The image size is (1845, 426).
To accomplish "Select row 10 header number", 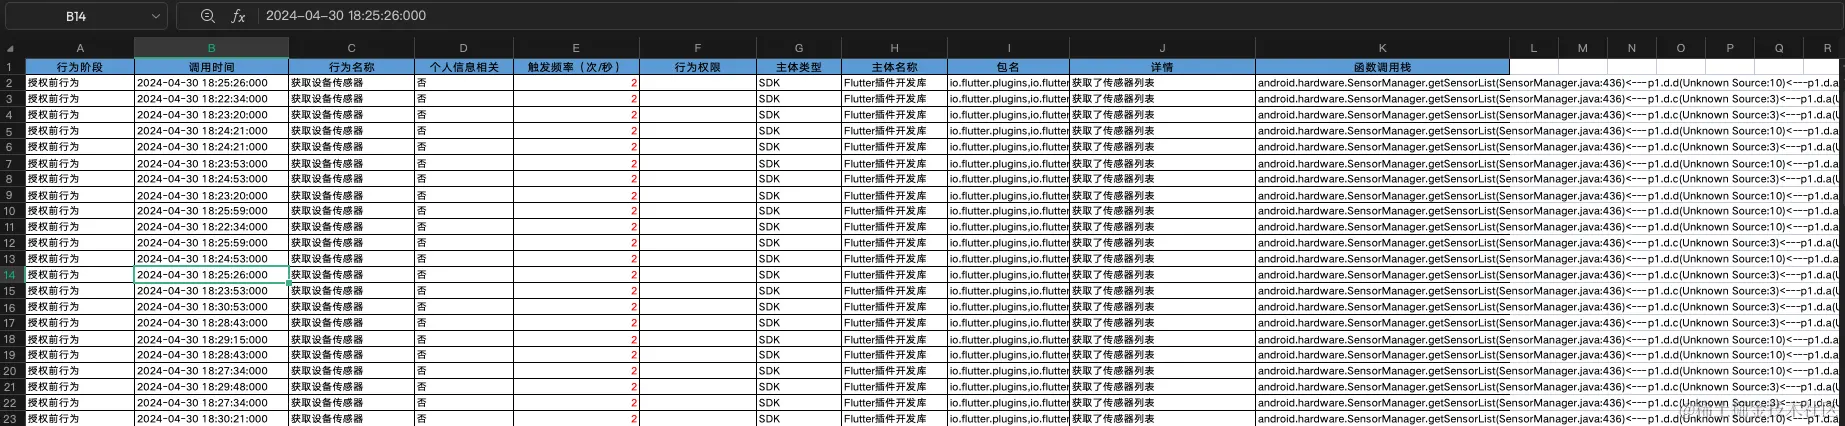I will (x=12, y=211).
